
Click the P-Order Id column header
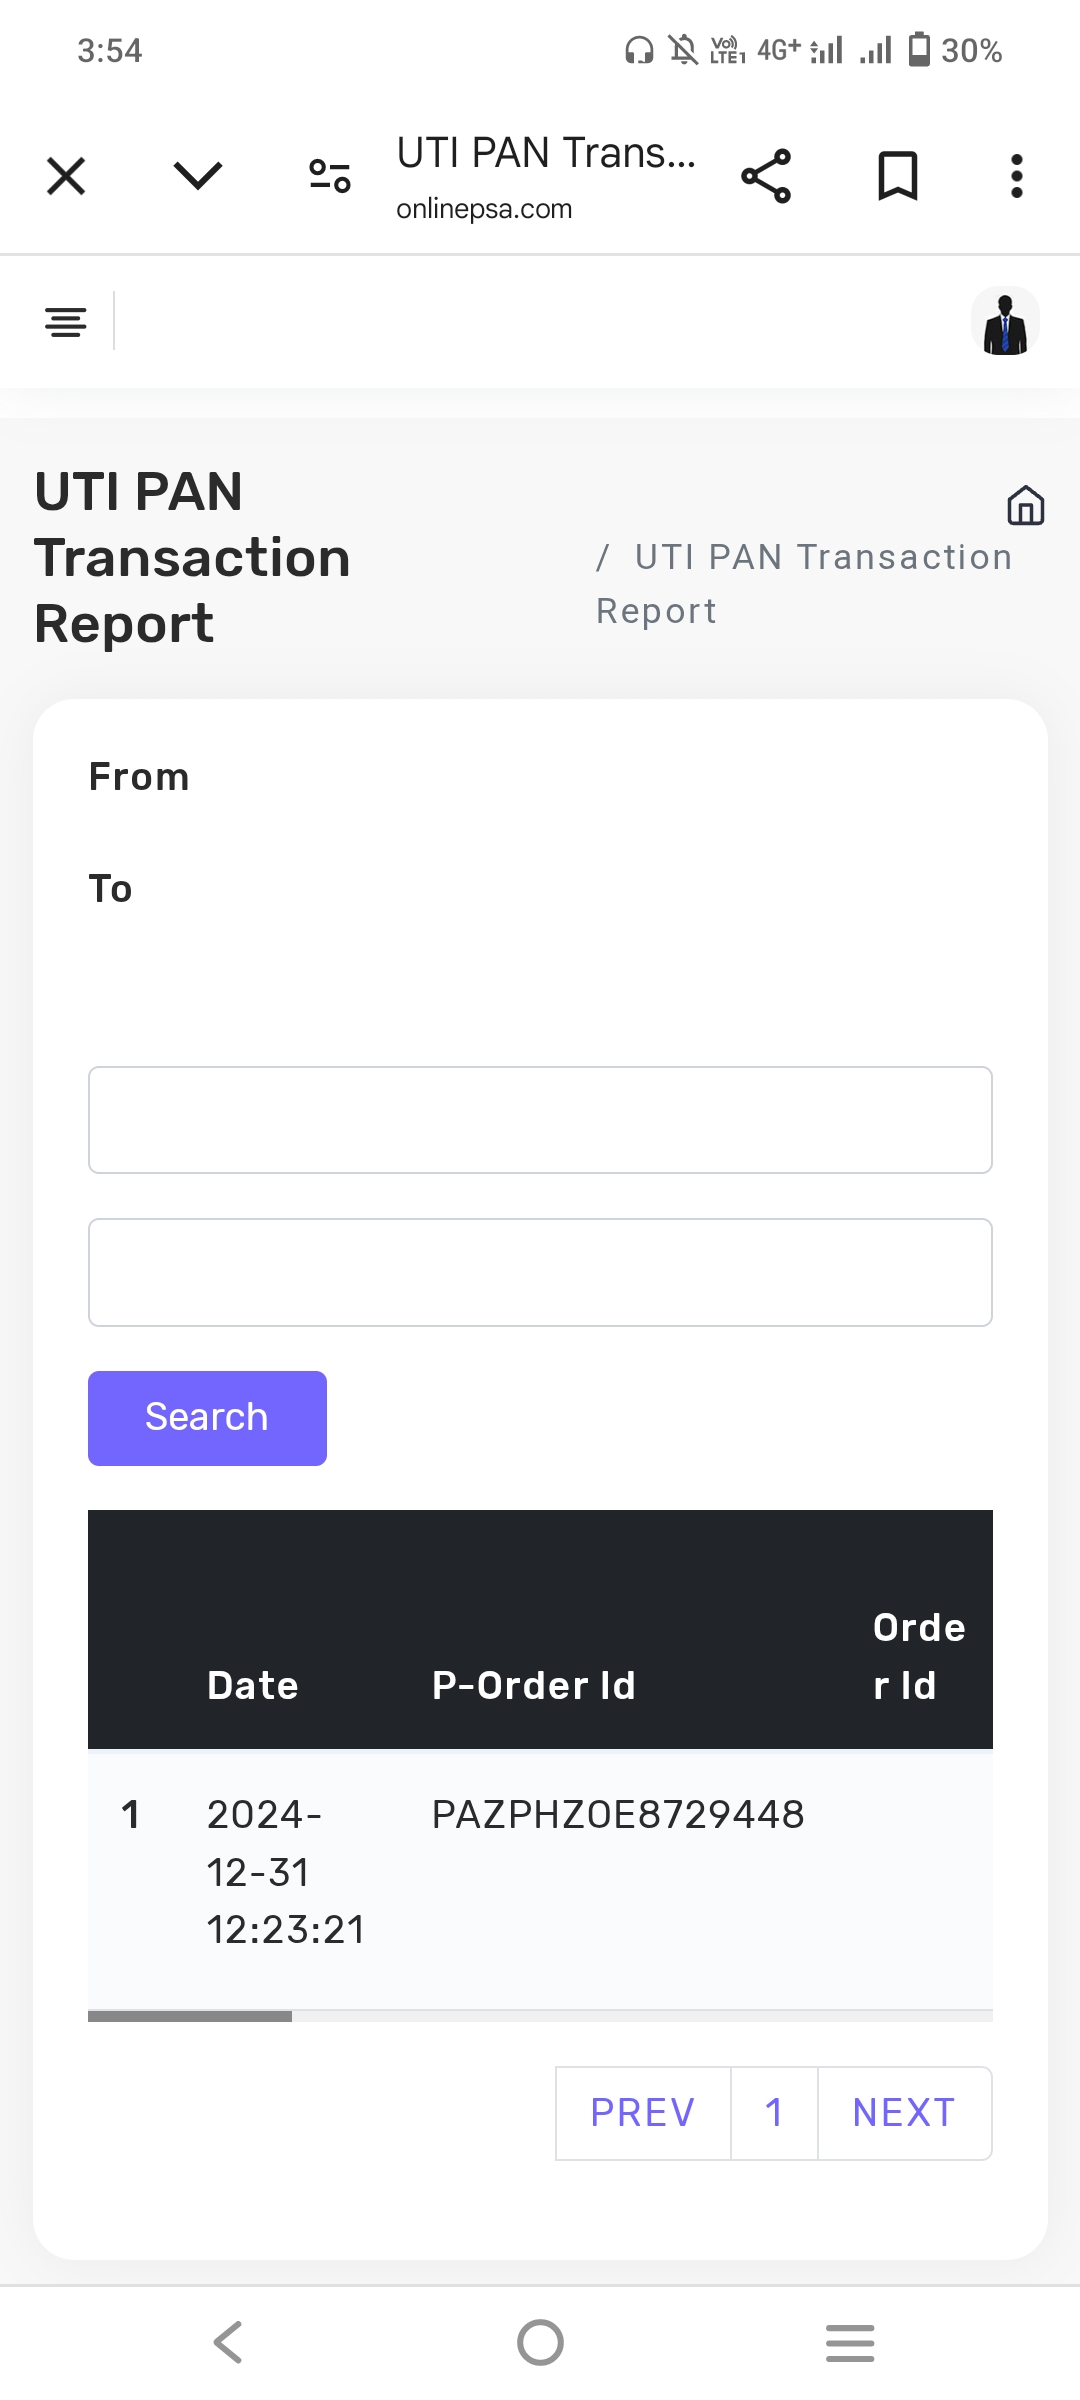[534, 1686]
